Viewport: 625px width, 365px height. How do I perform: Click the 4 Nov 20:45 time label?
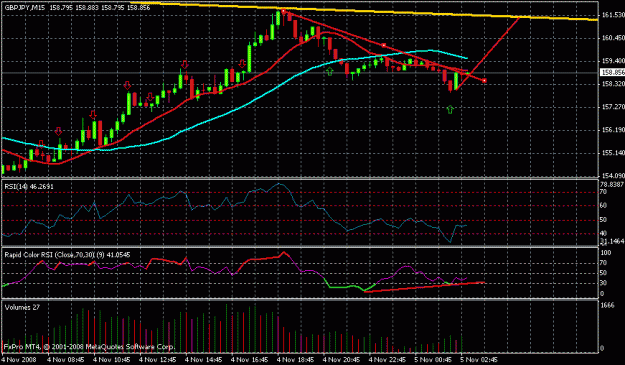pos(341,359)
